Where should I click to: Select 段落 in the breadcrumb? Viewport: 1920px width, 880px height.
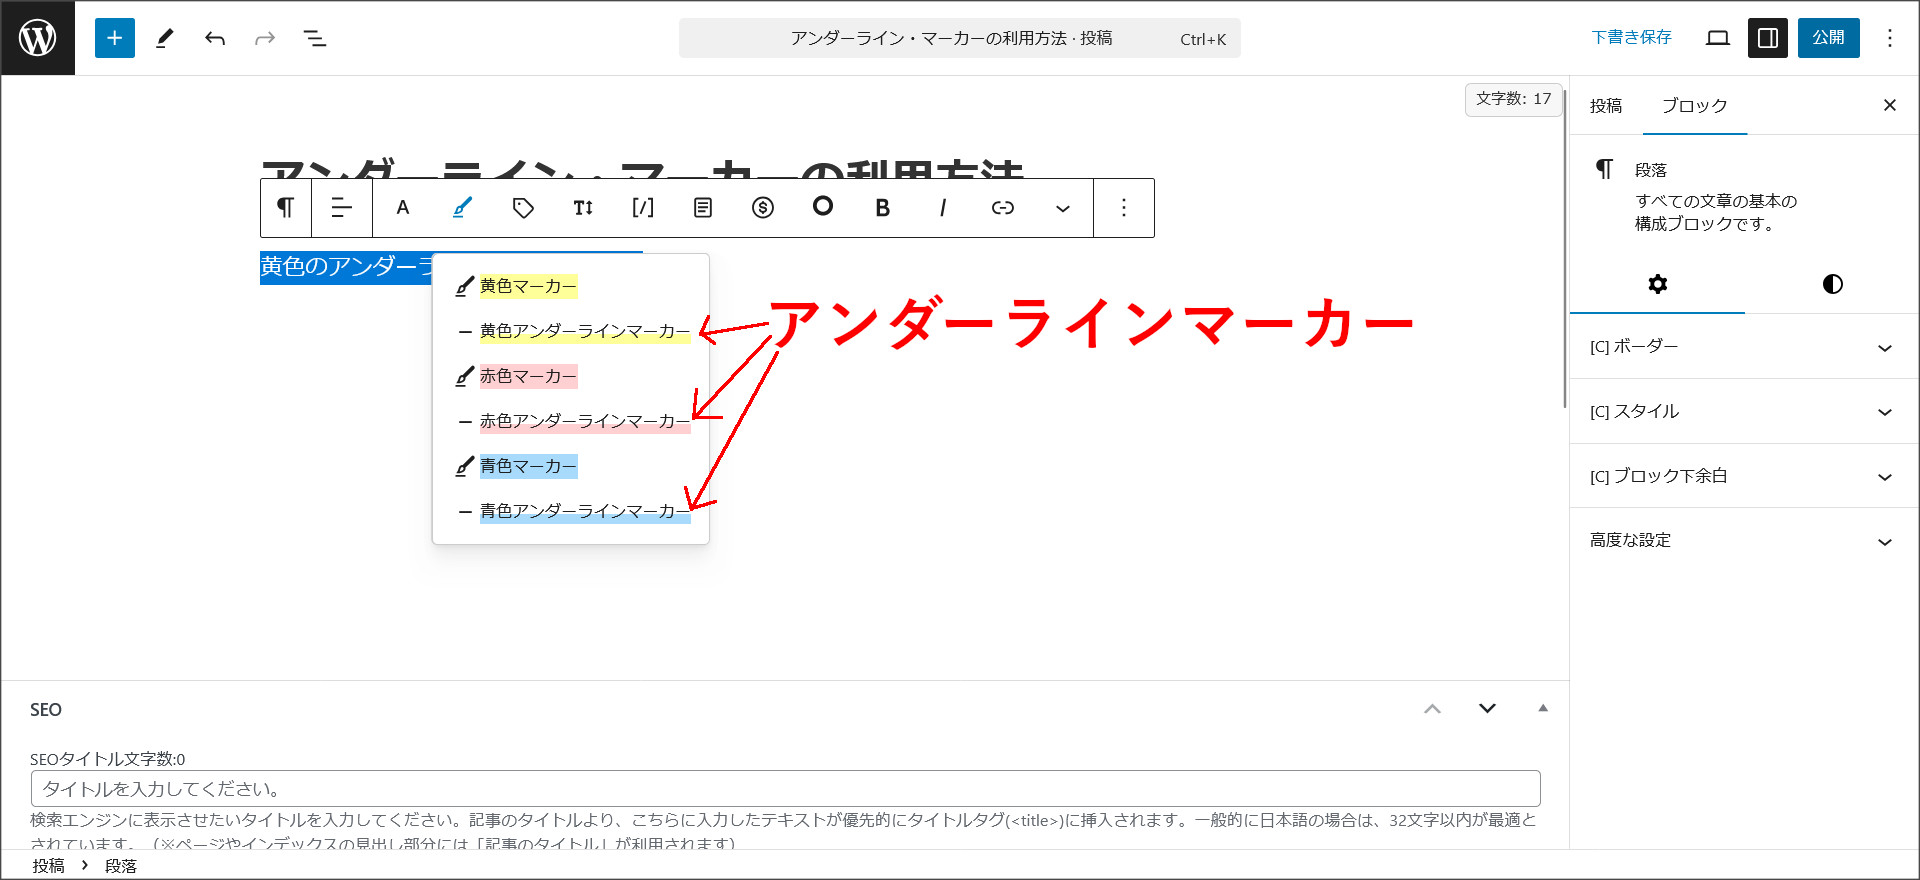click(x=121, y=866)
